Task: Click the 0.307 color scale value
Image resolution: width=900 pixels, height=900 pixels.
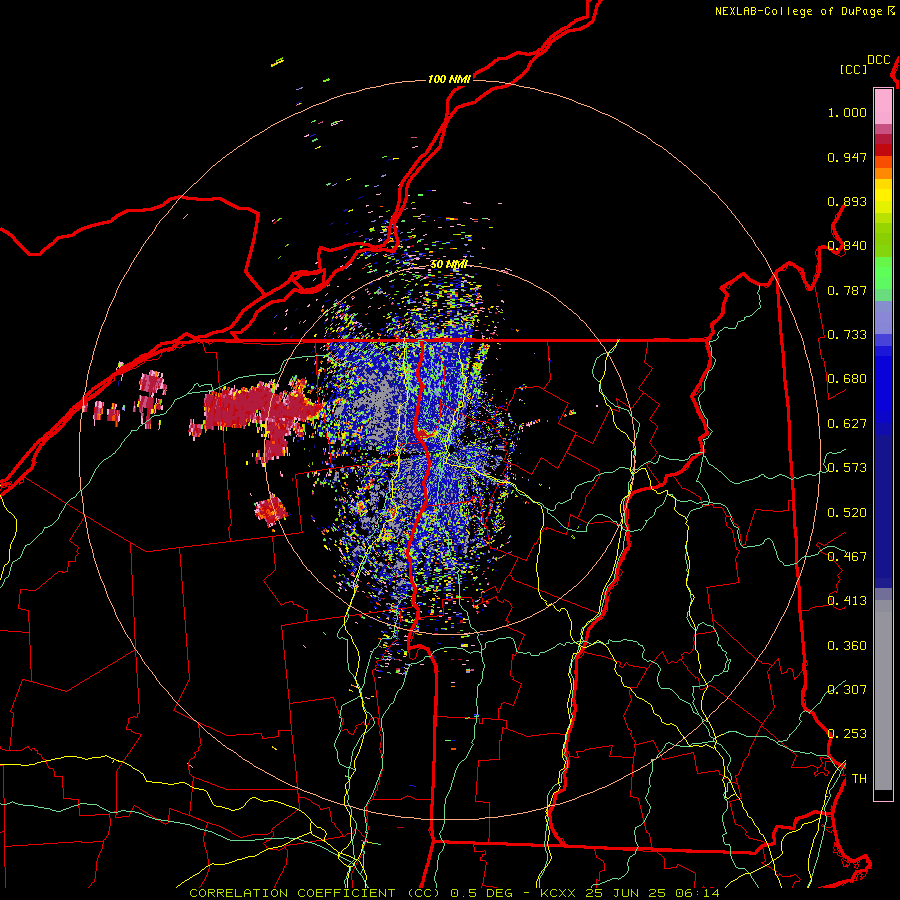Action: coord(847,689)
